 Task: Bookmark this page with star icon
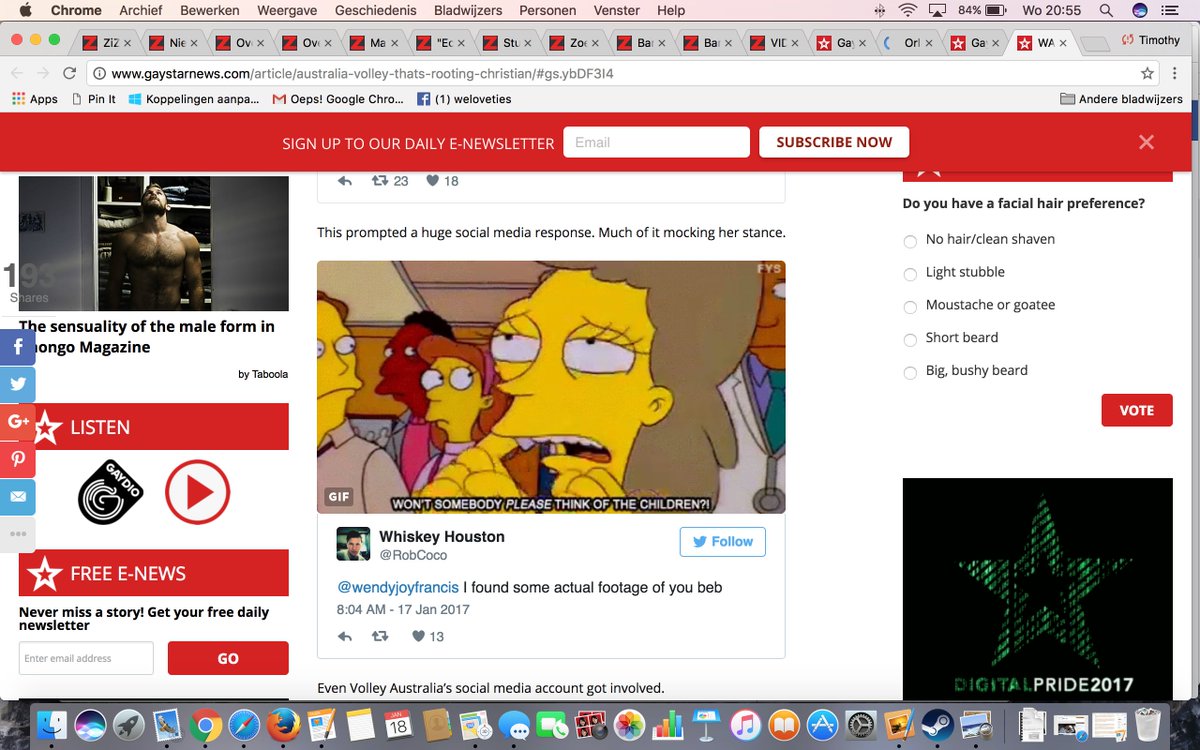(1147, 73)
